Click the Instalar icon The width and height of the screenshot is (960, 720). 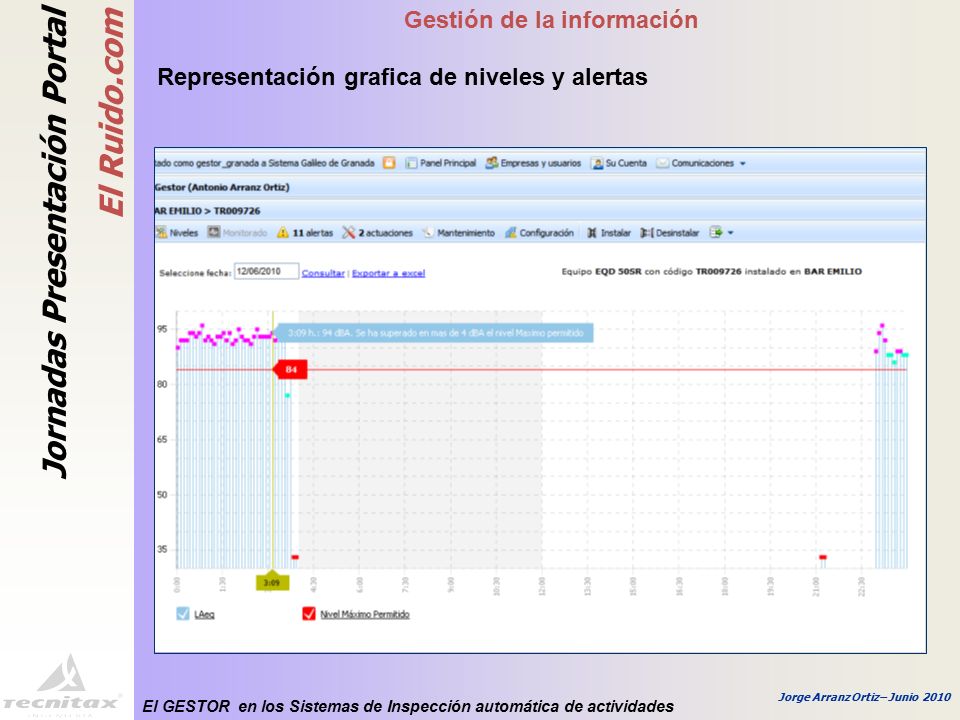(x=591, y=233)
